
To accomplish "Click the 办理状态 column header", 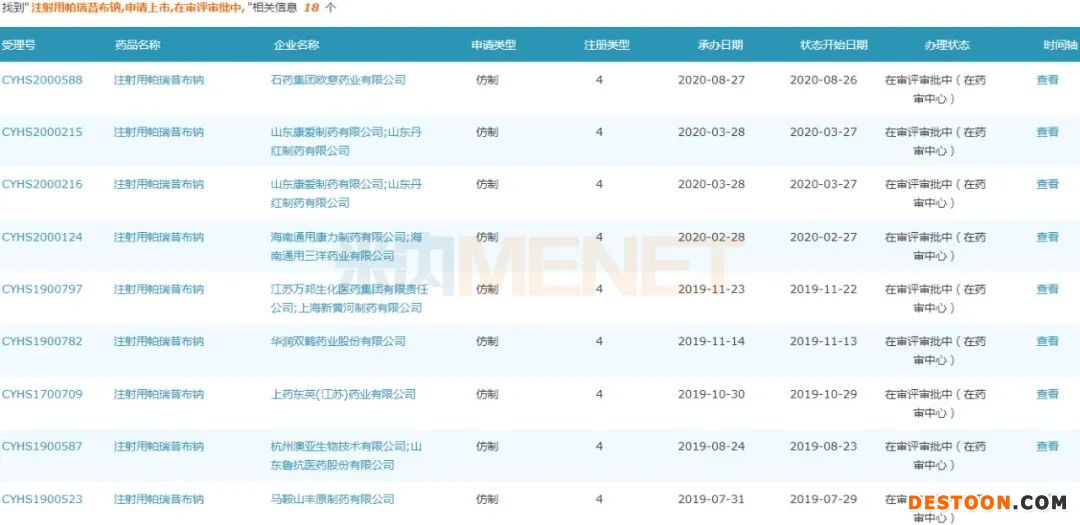I will click(x=933, y=45).
